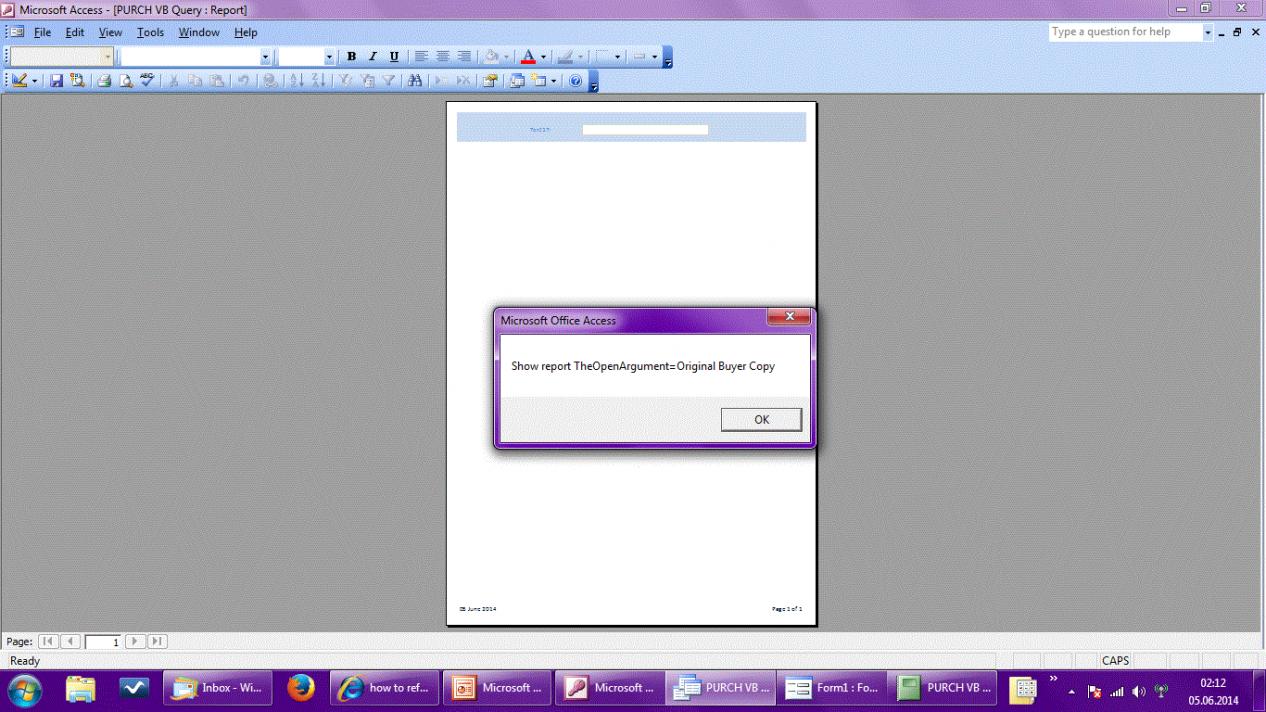Screen dimensions: 1266x712
Task: Click the Cut scissors icon
Action: (174, 81)
